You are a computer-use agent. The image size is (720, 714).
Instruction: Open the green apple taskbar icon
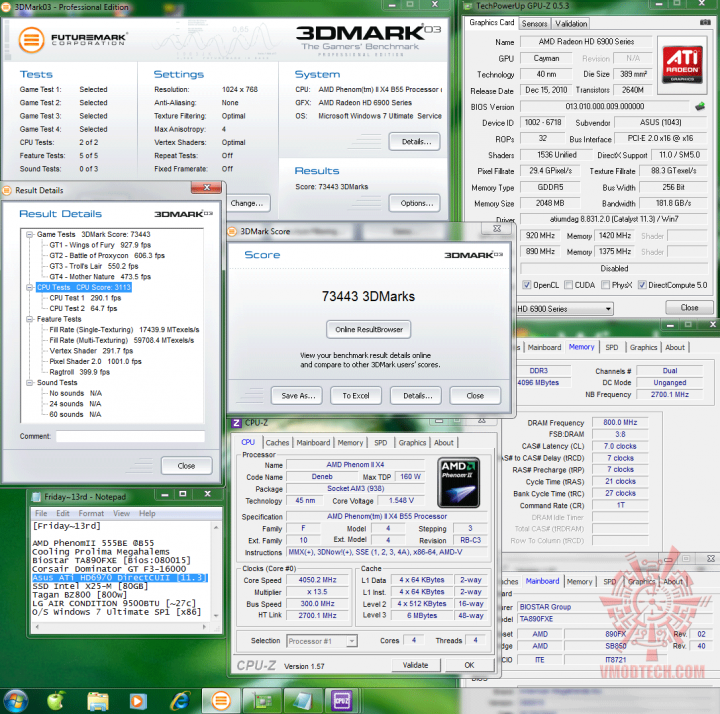pos(56,701)
